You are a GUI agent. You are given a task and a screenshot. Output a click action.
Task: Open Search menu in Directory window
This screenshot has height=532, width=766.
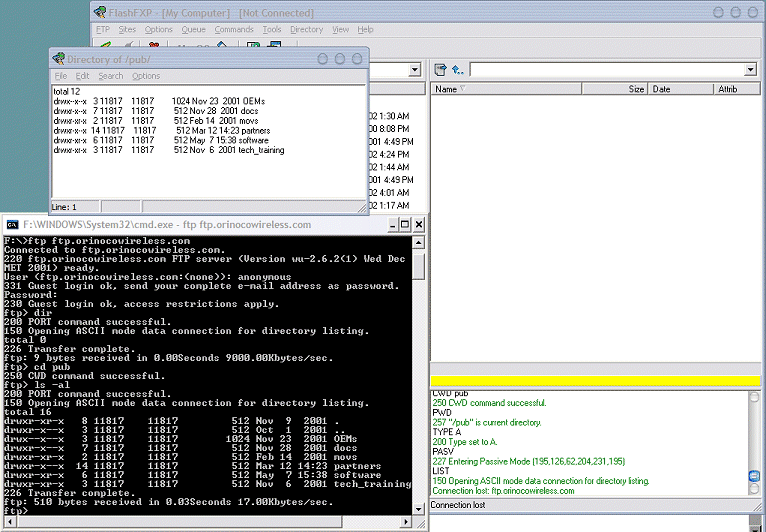pyautogui.click(x=111, y=76)
